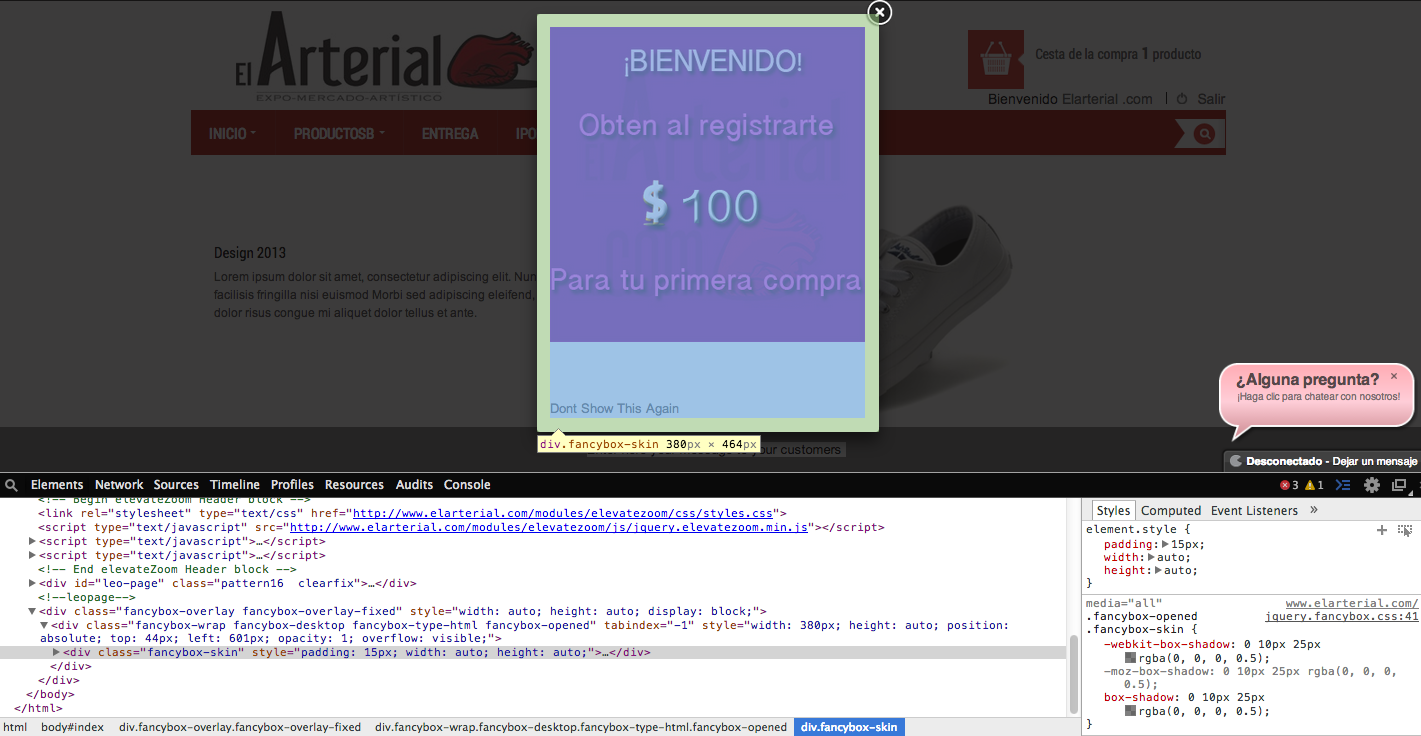The image size is (1421, 736).
Task: Expand the width property triangle
Action: click(1152, 557)
